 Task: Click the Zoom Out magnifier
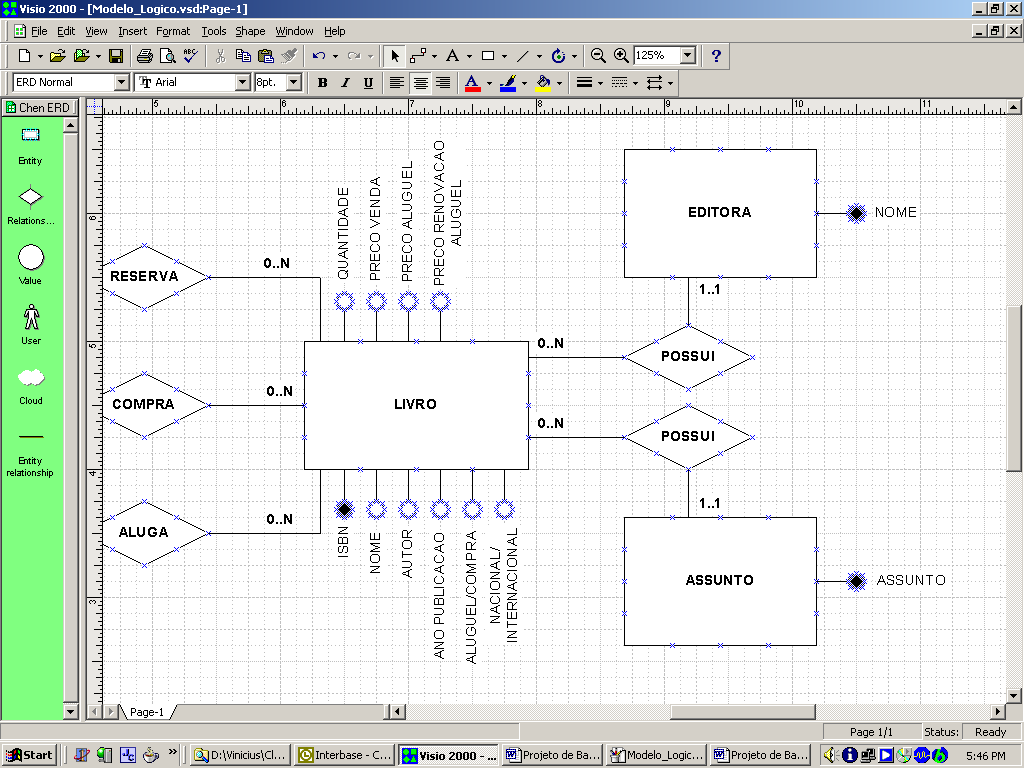pos(598,56)
